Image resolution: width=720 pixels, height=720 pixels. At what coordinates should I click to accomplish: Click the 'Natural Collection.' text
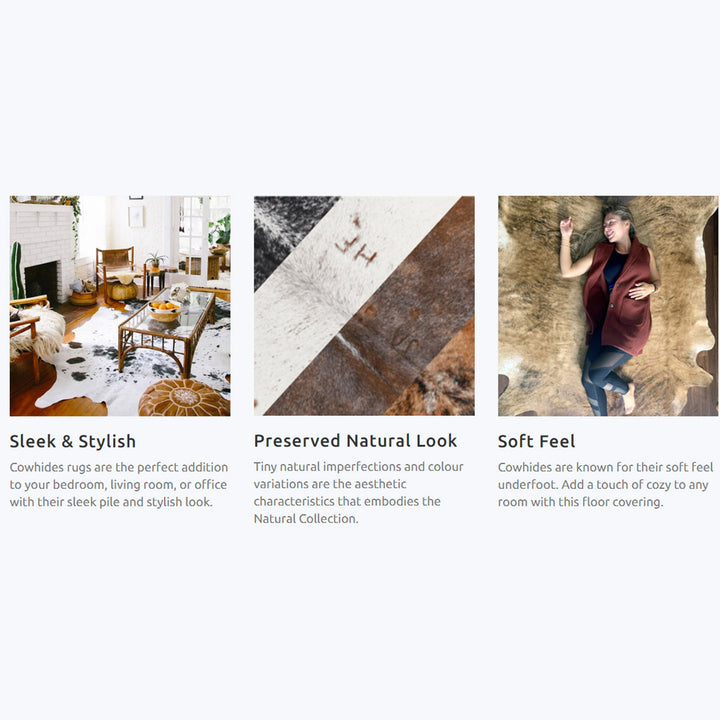pos(306,519)
